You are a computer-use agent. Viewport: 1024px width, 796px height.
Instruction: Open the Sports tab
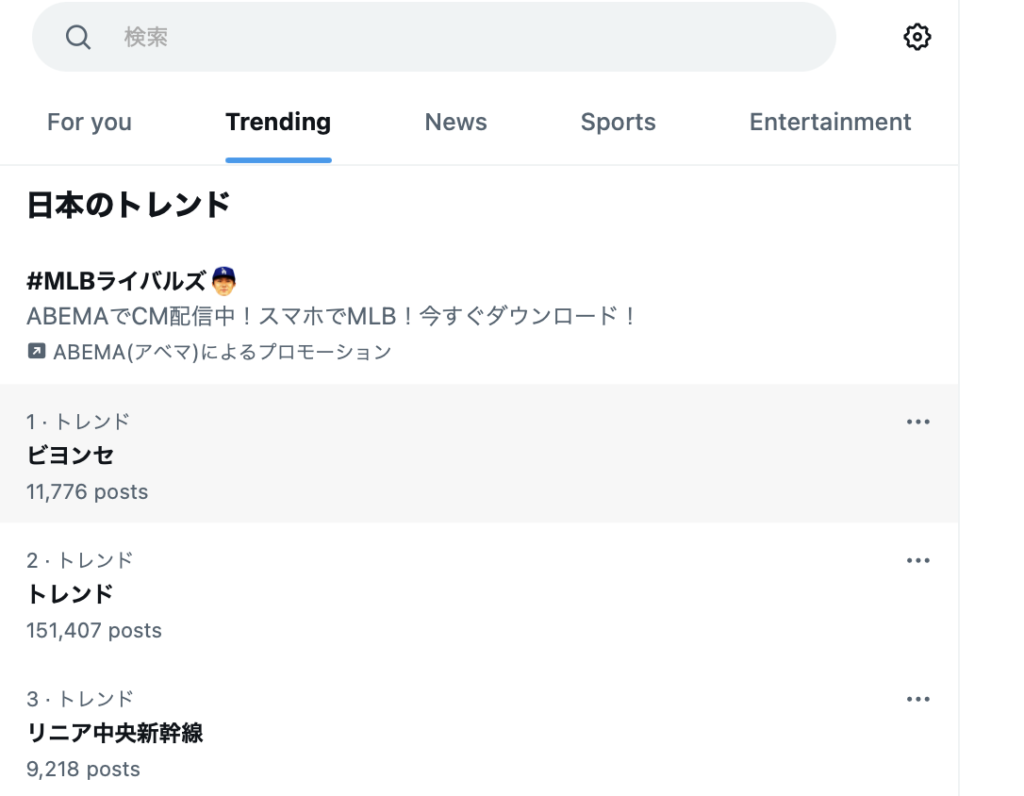(x=618, y=122)
